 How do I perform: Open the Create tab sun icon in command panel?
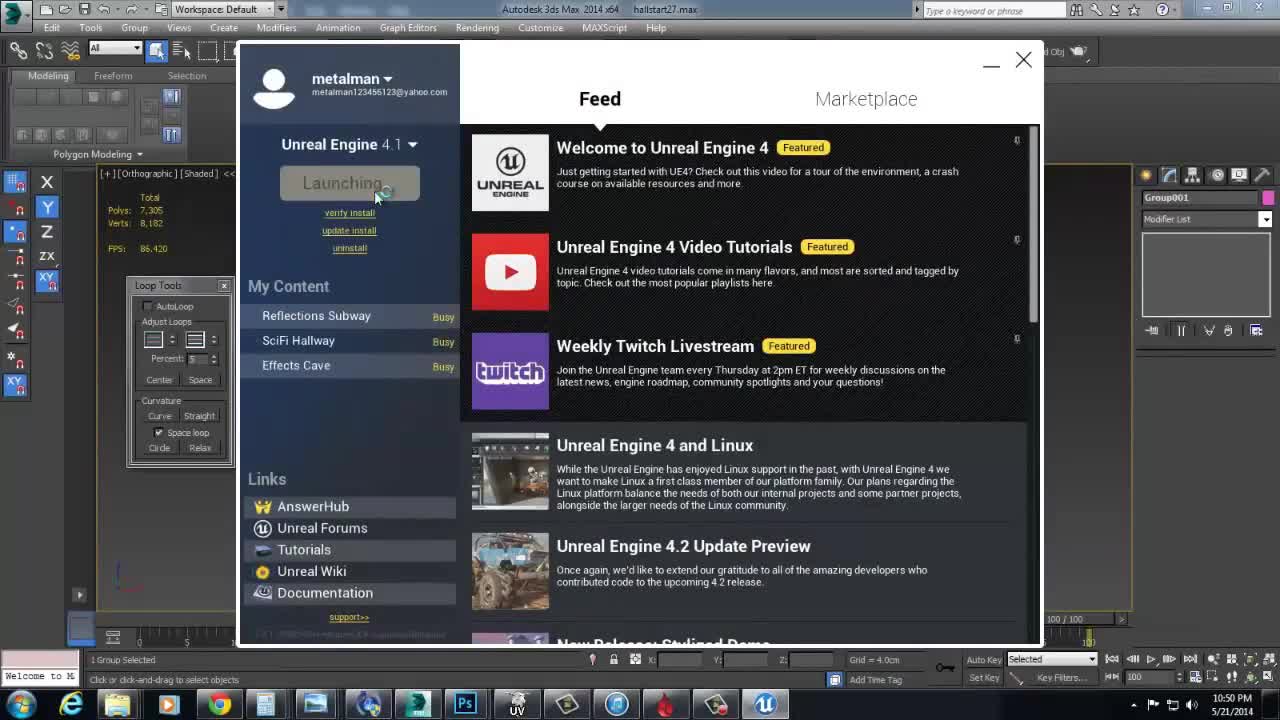pos(1147,175)
